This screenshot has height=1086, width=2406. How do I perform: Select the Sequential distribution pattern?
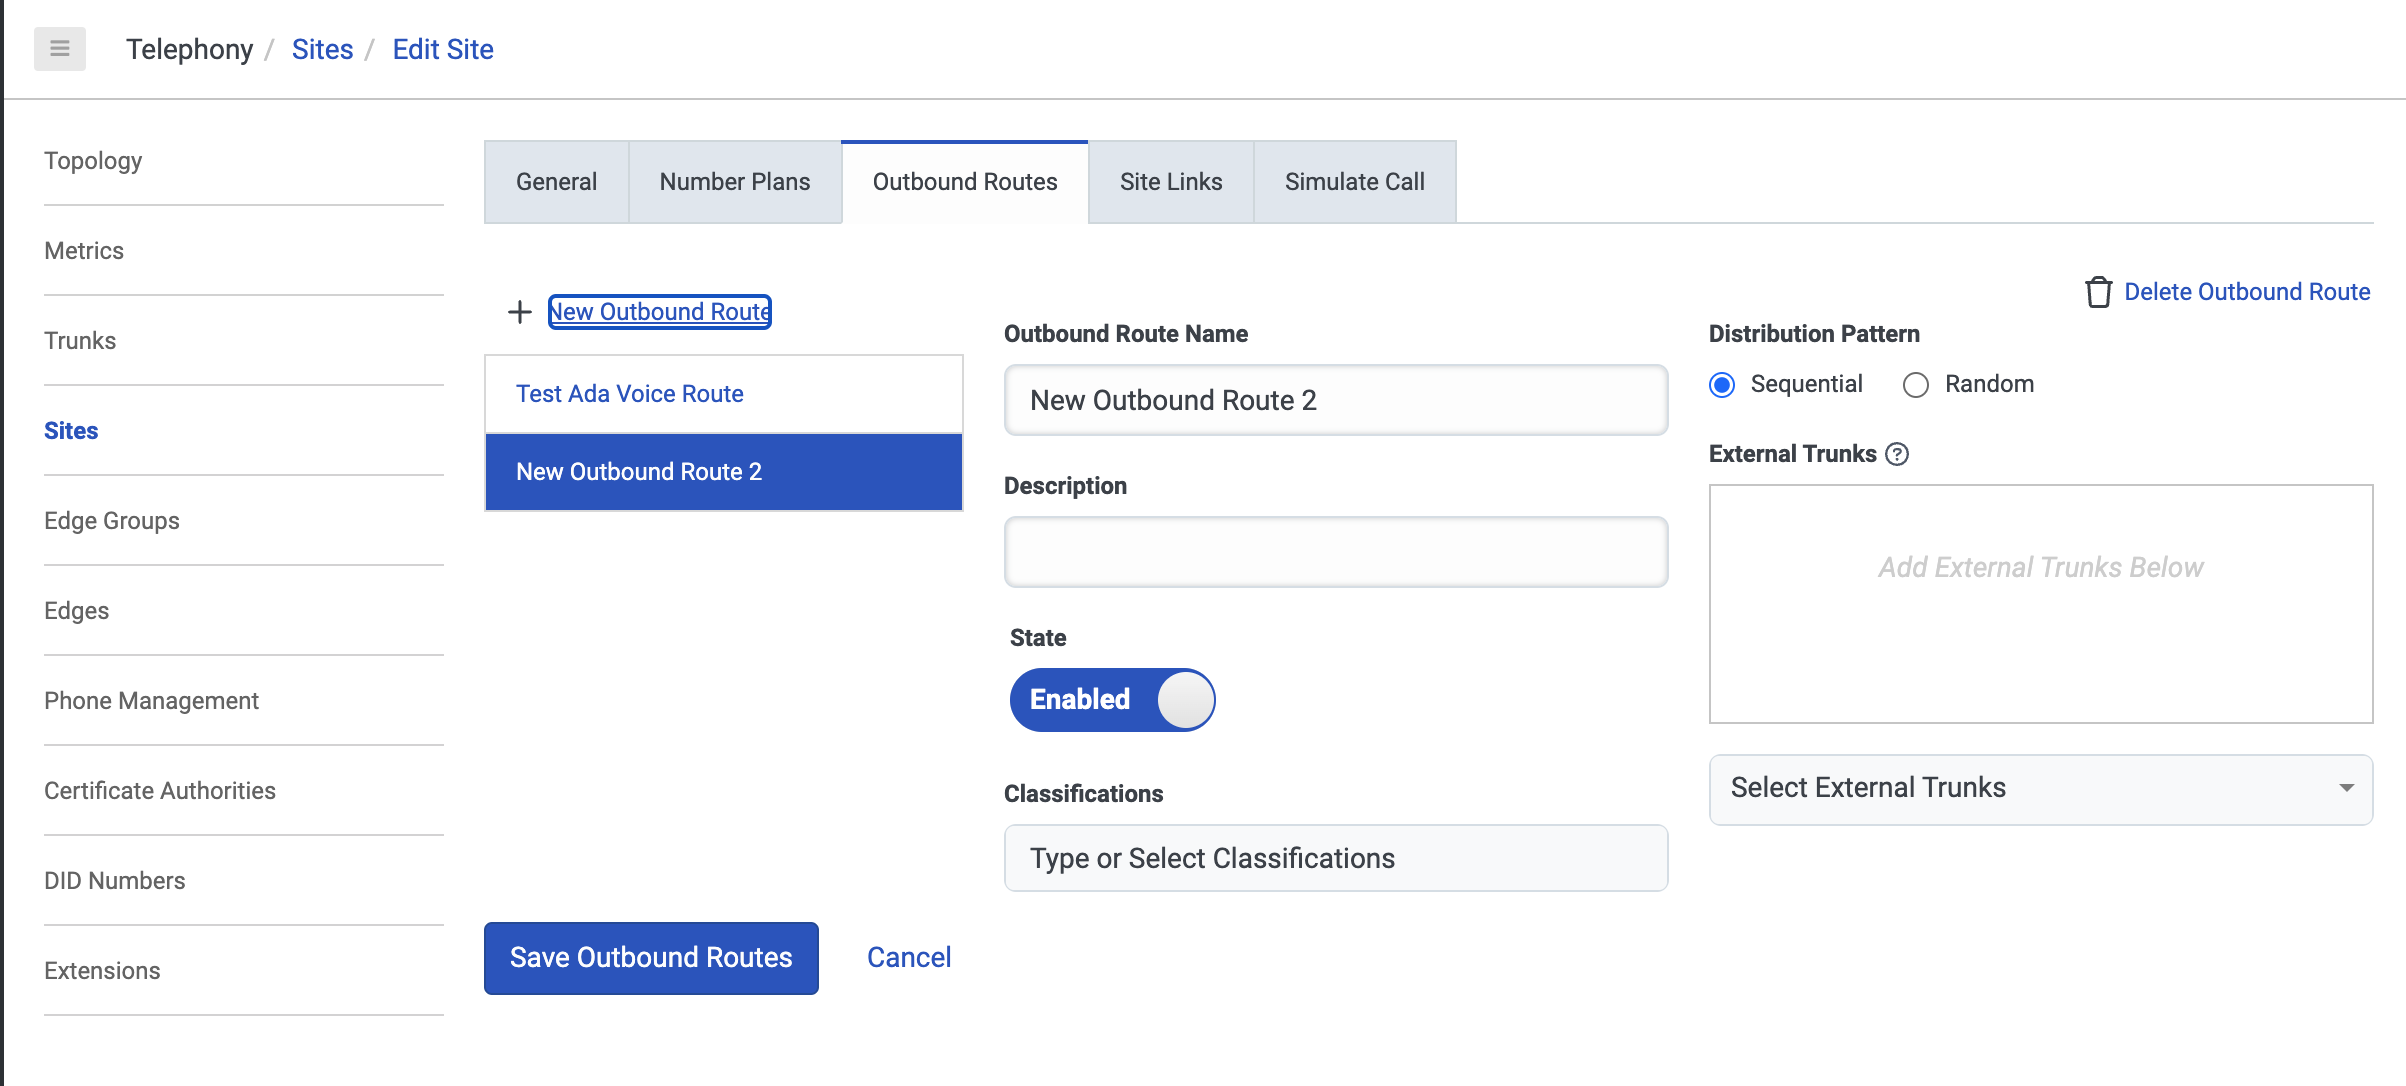pyautogui.click(x=1722, y=385)
